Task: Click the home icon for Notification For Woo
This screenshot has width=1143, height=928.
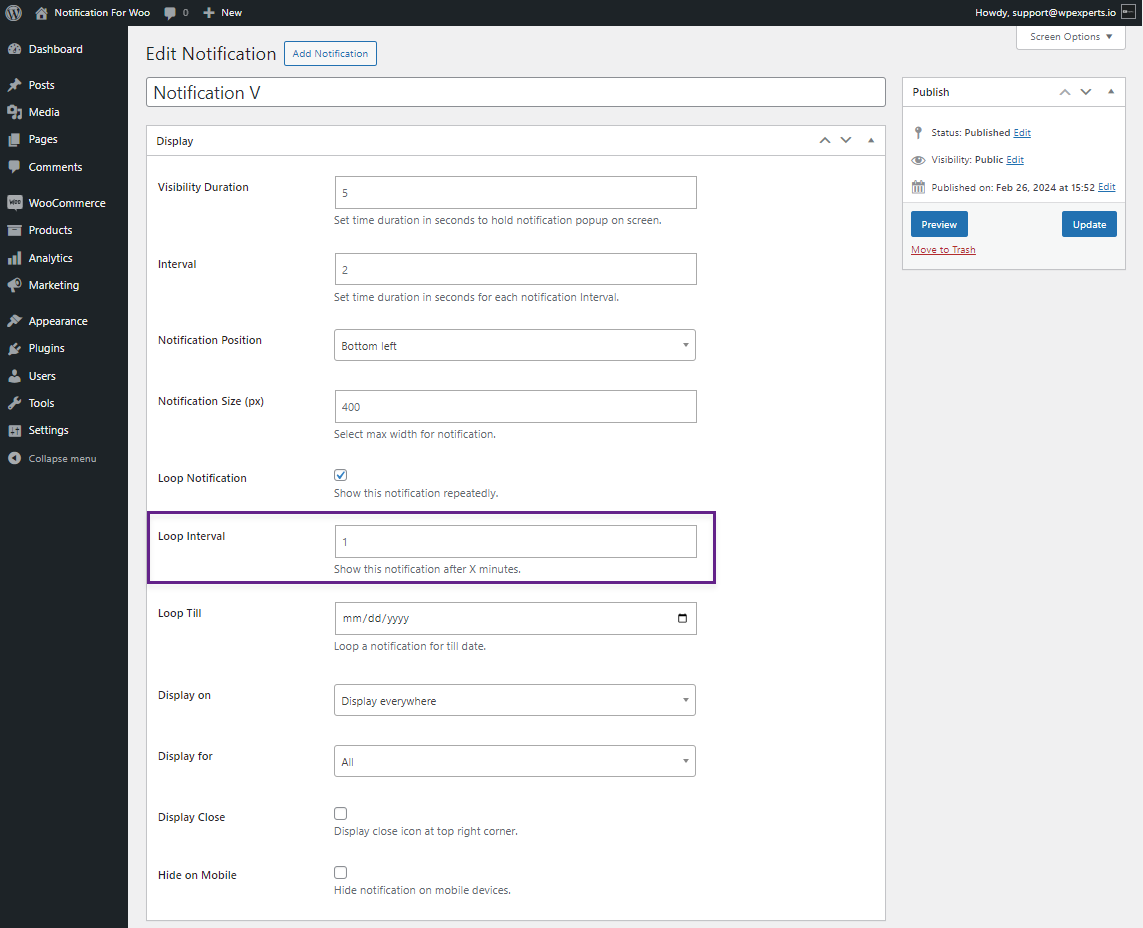Action: 42,12
